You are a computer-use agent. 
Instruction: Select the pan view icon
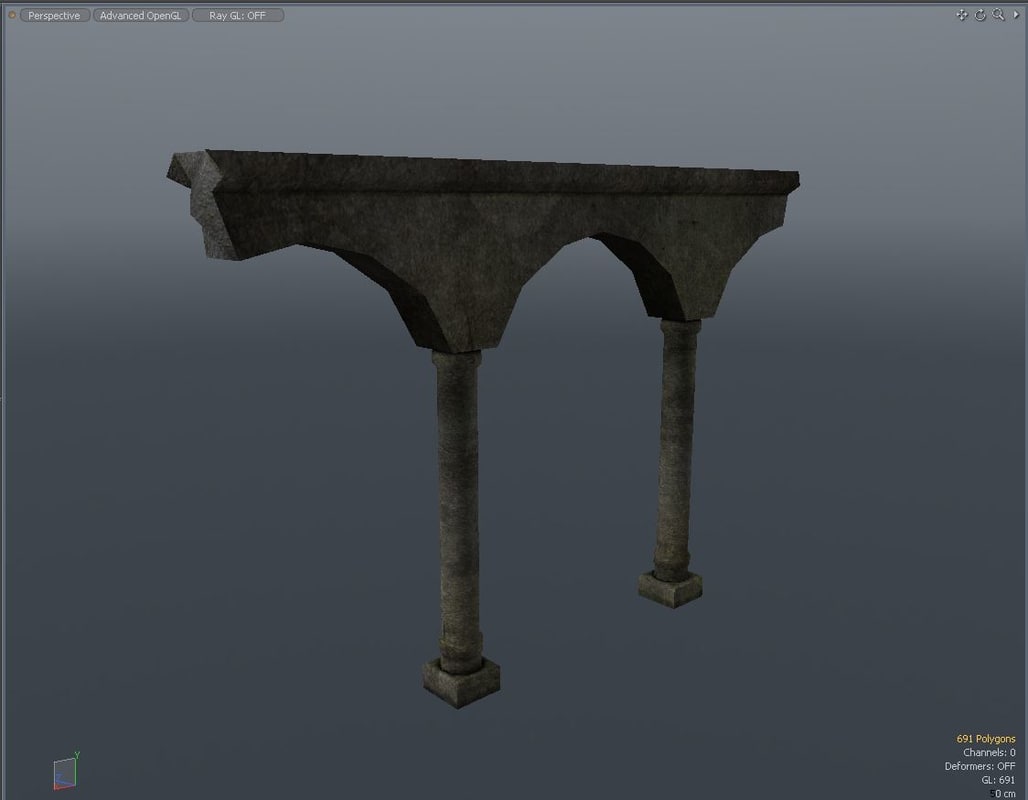[961, 13]
